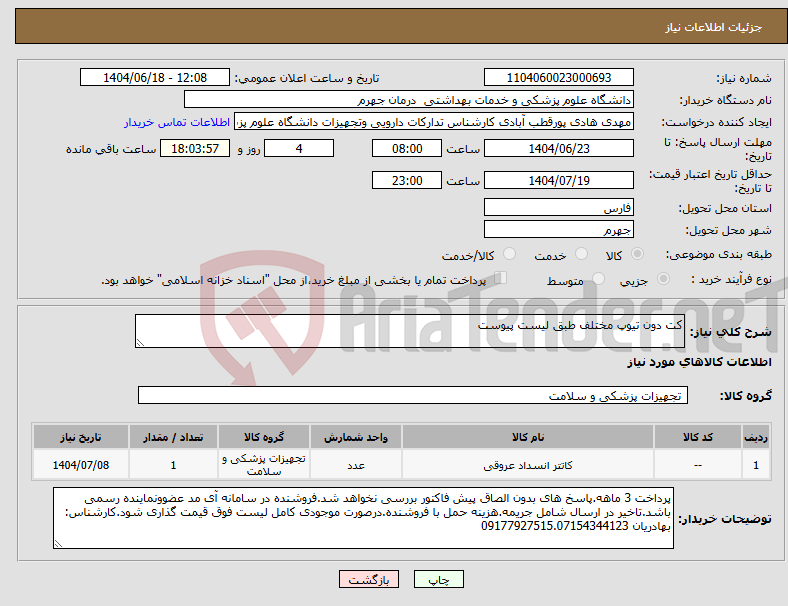Click the تاریخ نیاز column header
This screenshot has width=788, height=606.
coord(81,437)
